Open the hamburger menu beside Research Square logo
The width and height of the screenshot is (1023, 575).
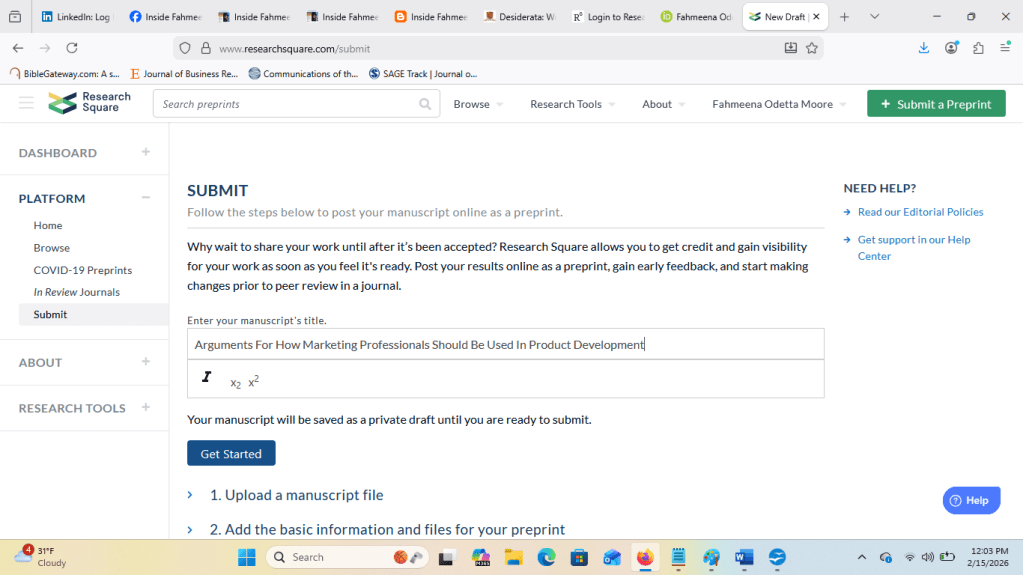[26, 103]
